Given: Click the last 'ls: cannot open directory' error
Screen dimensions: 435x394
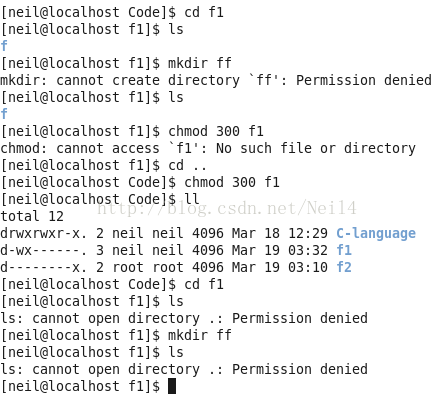Looking at the screenshot, I should click(184, 369).
